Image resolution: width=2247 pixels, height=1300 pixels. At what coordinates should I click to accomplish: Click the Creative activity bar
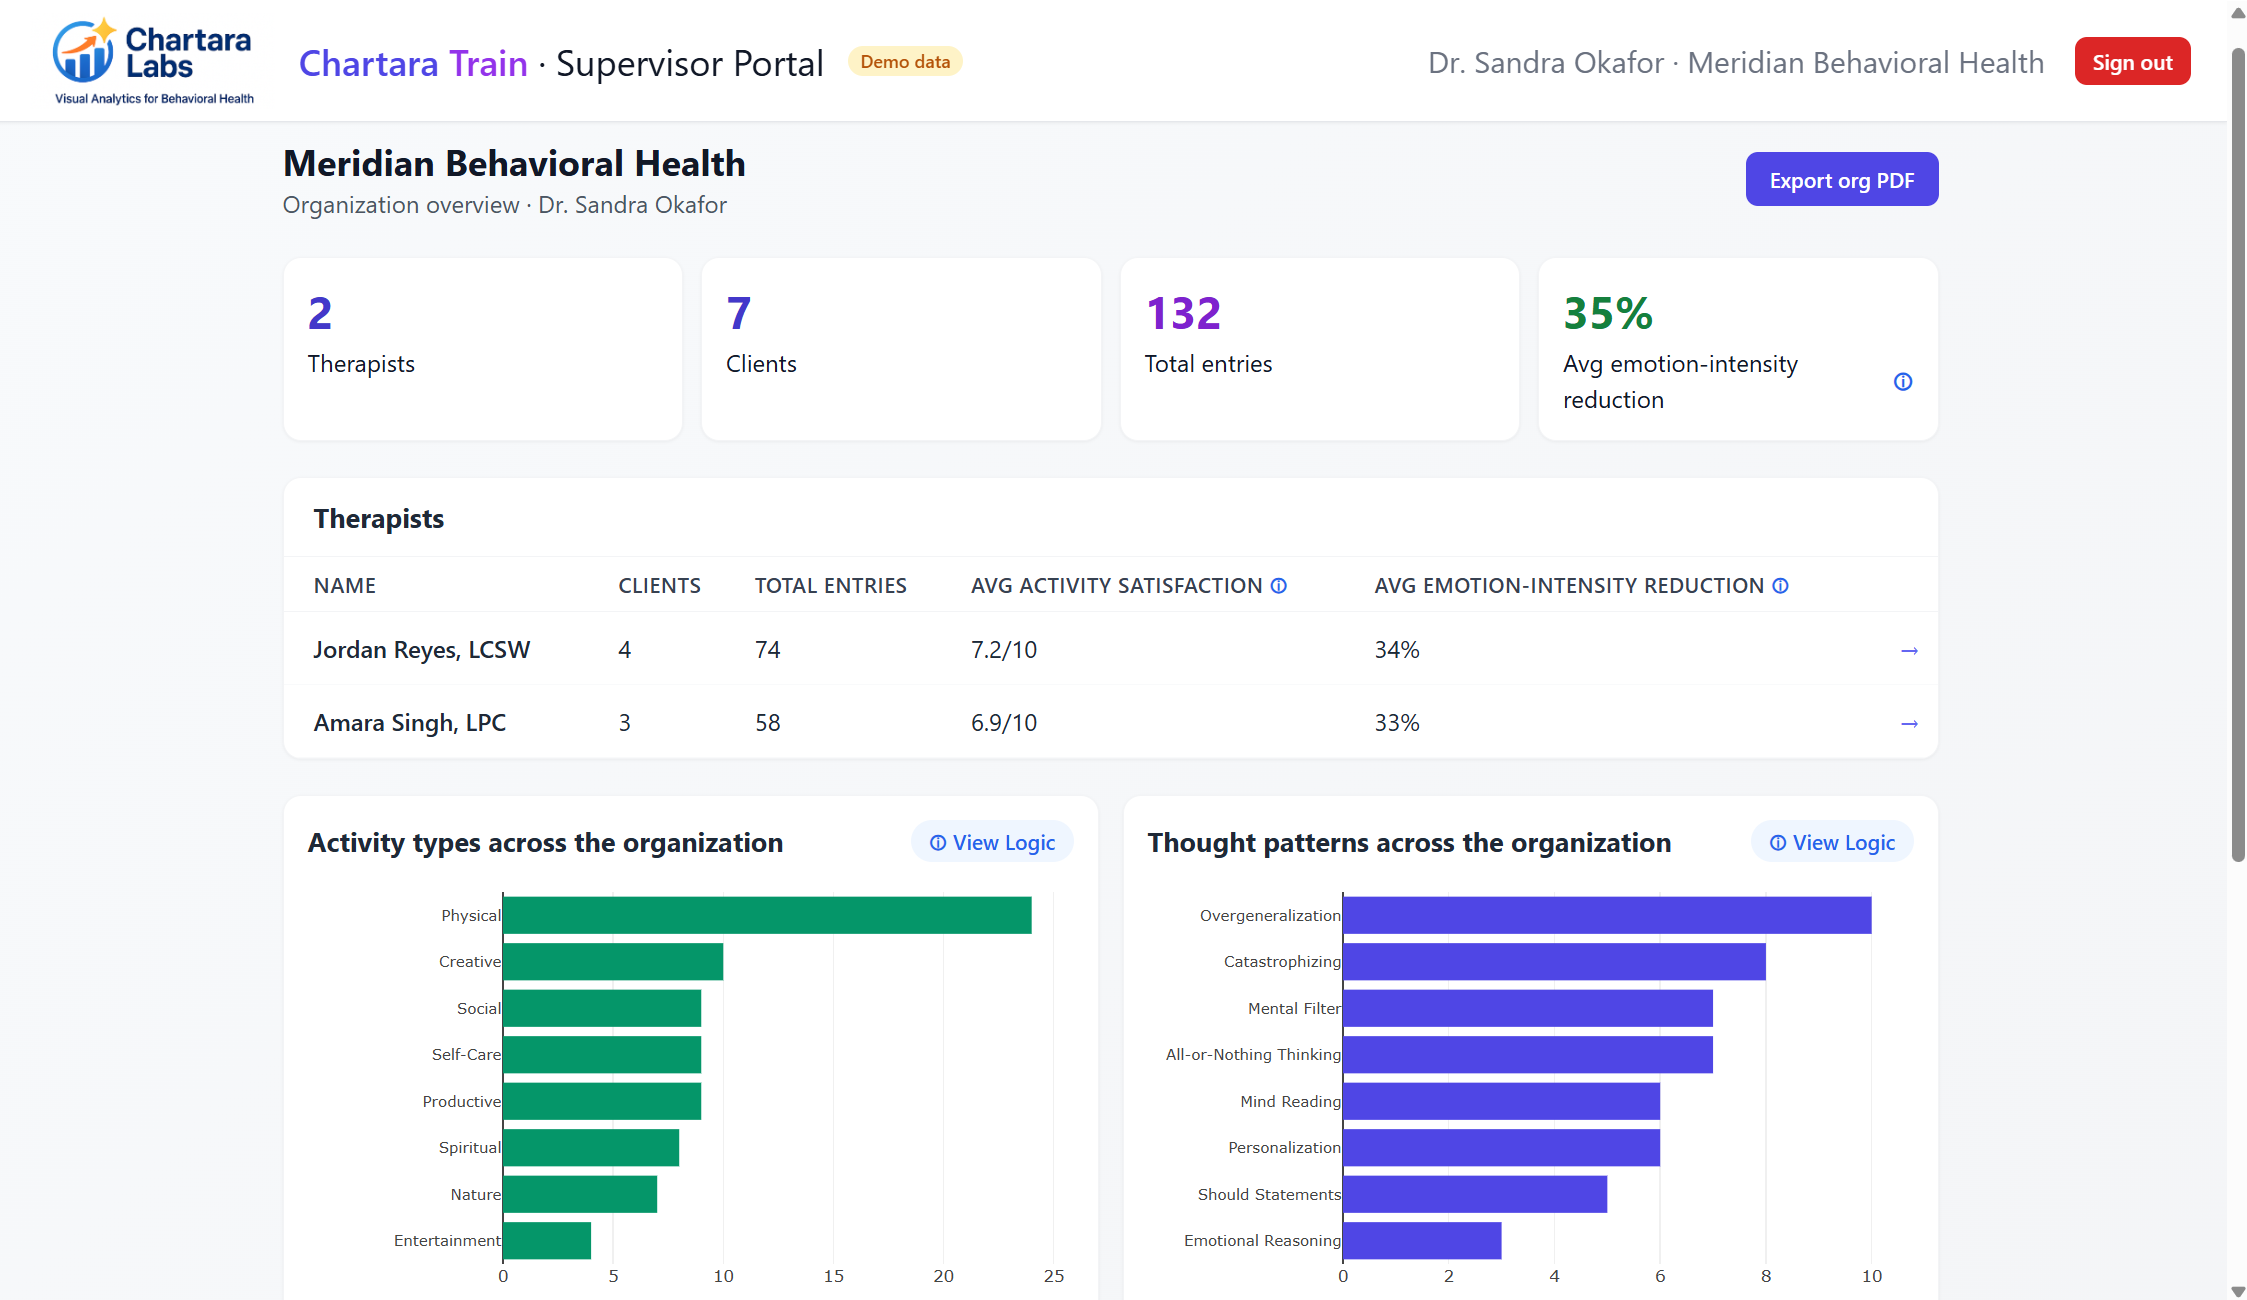tap(613, 962)
